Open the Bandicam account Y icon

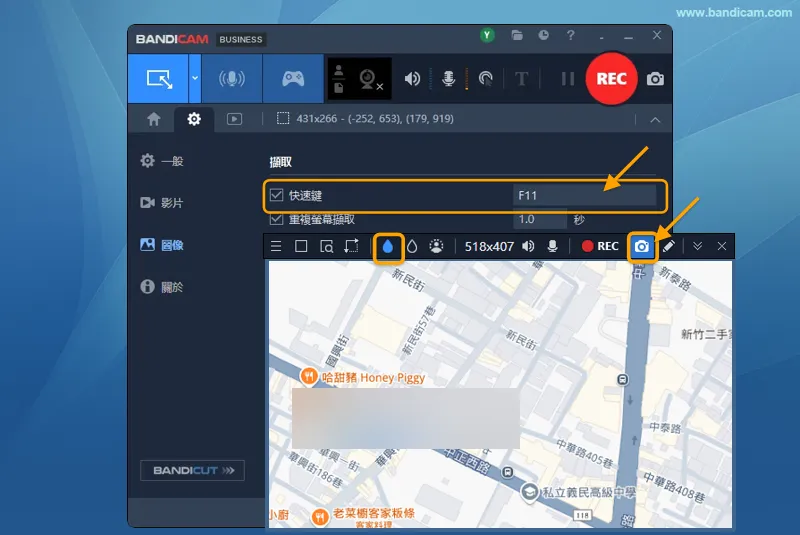(x=487, y=35)
